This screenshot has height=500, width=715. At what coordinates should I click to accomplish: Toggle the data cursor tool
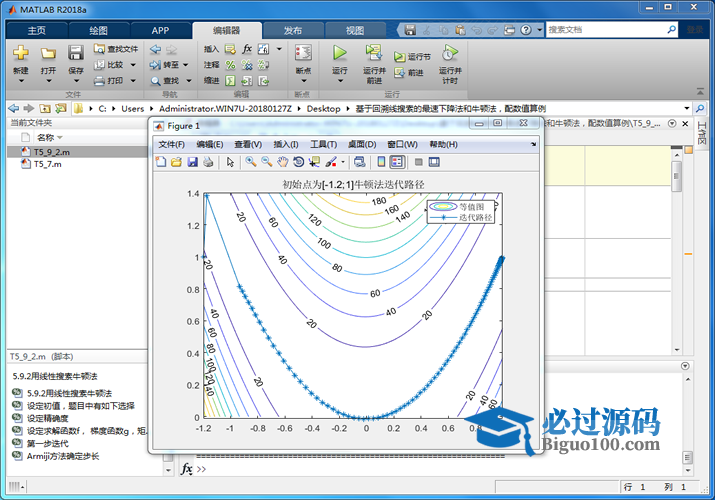[x=314, y=162]
